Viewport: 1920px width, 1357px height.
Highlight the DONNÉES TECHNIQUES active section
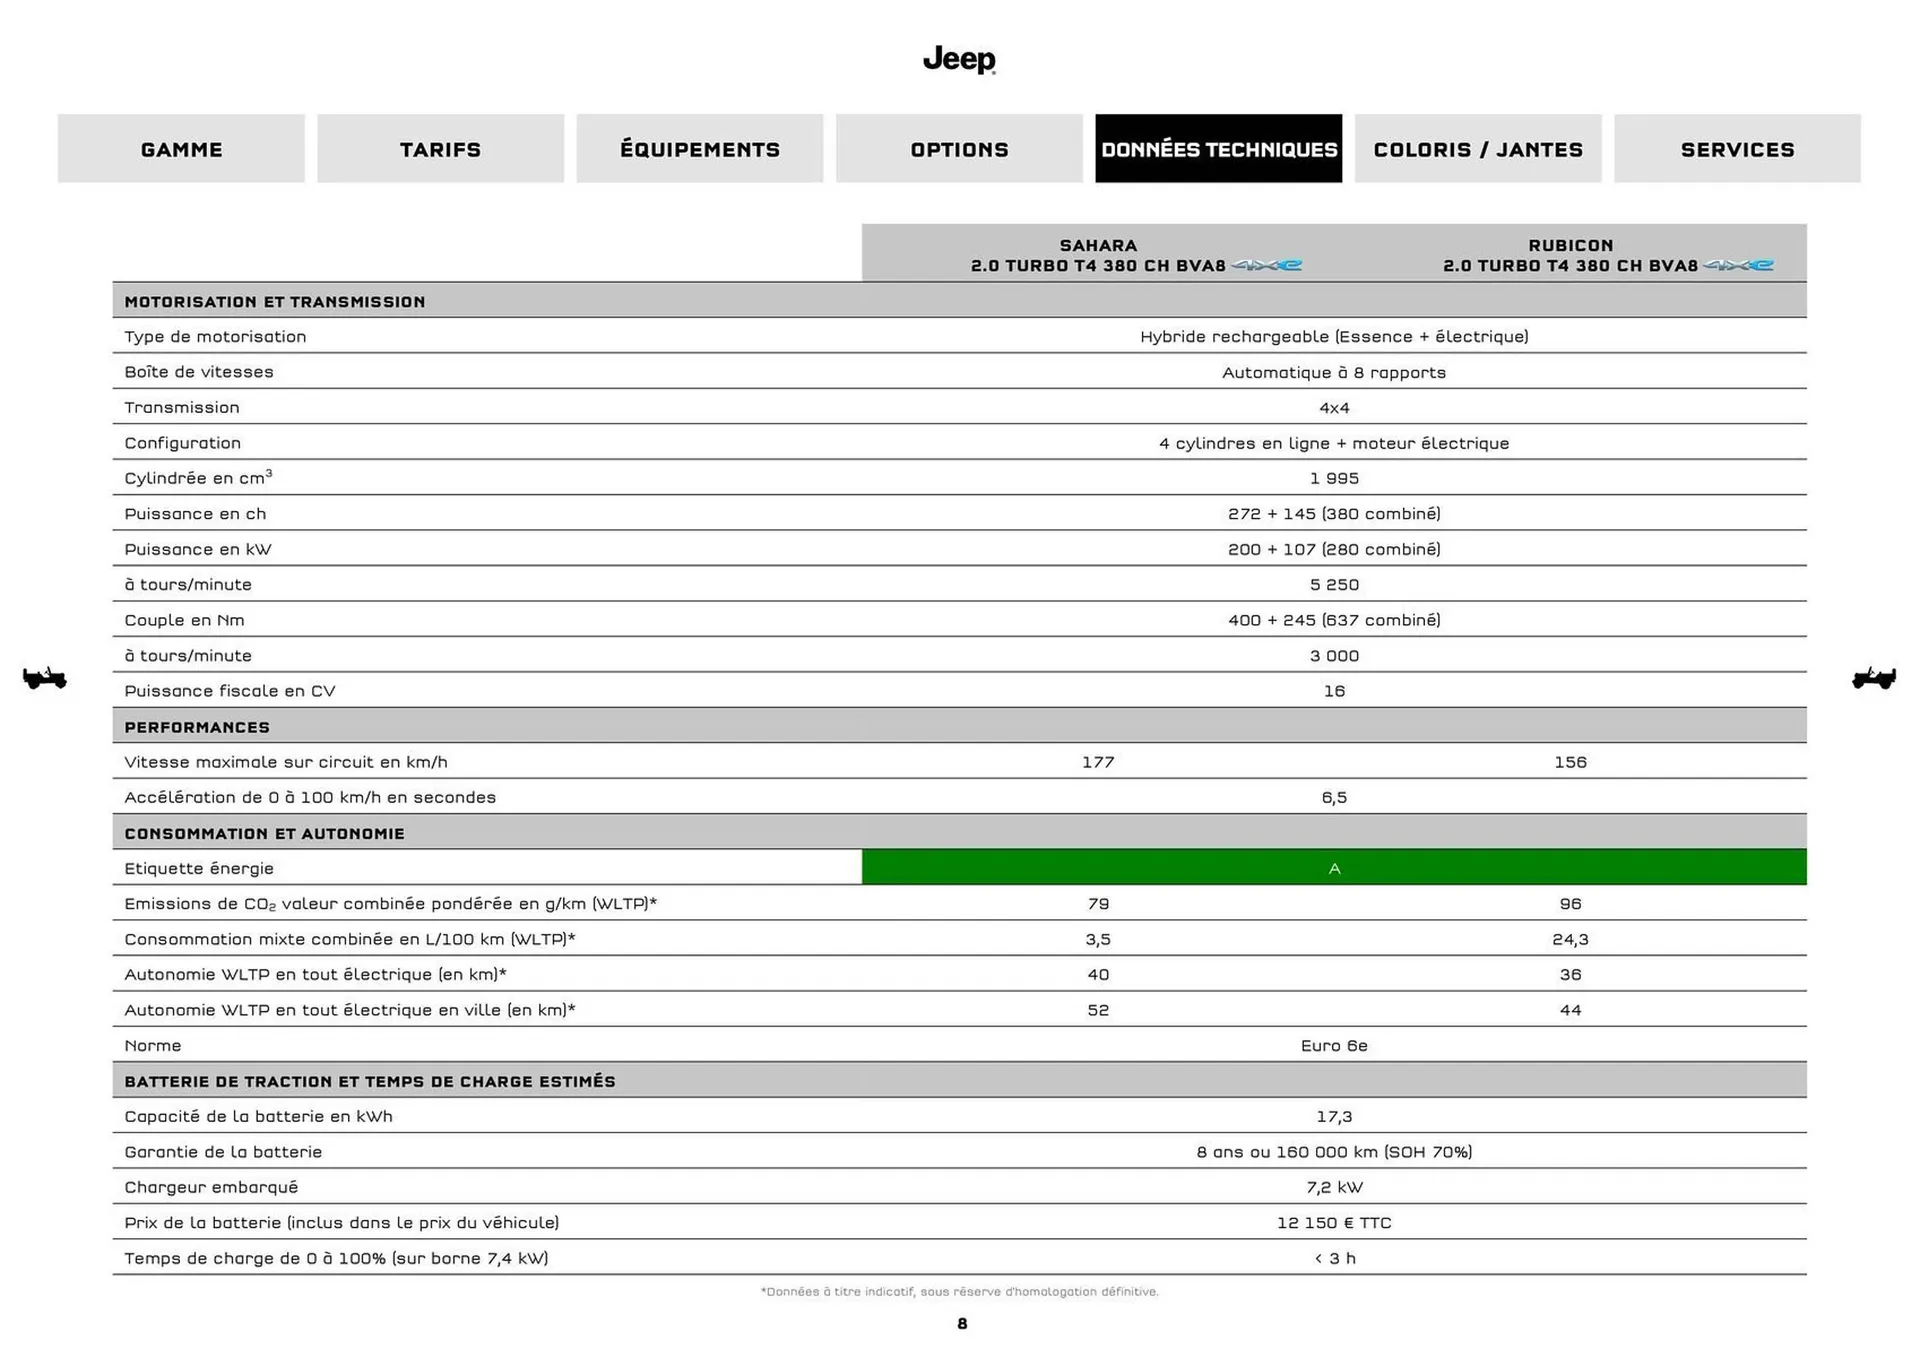[1219, 148]
